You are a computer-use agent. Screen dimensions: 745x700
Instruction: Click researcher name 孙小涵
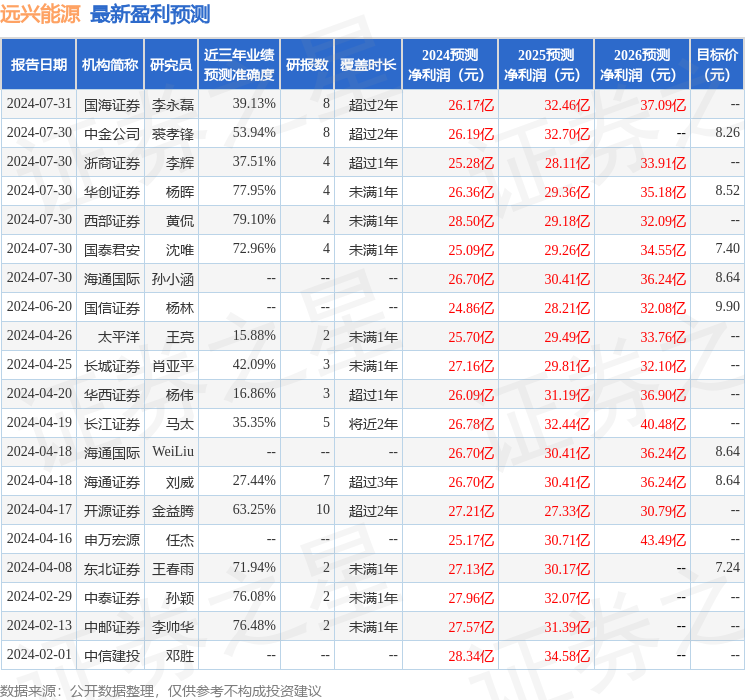point(173,278)
